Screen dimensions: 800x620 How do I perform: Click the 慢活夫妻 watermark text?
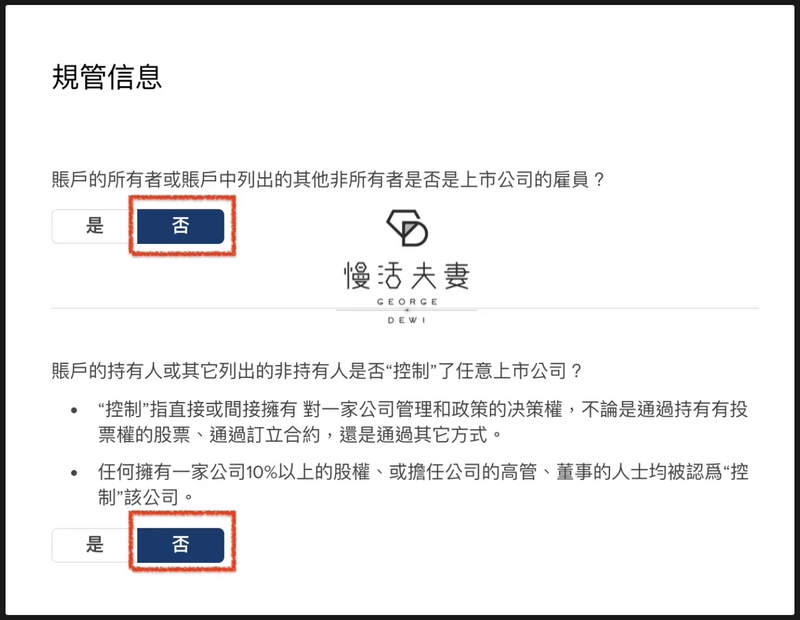tap(406, 276)
